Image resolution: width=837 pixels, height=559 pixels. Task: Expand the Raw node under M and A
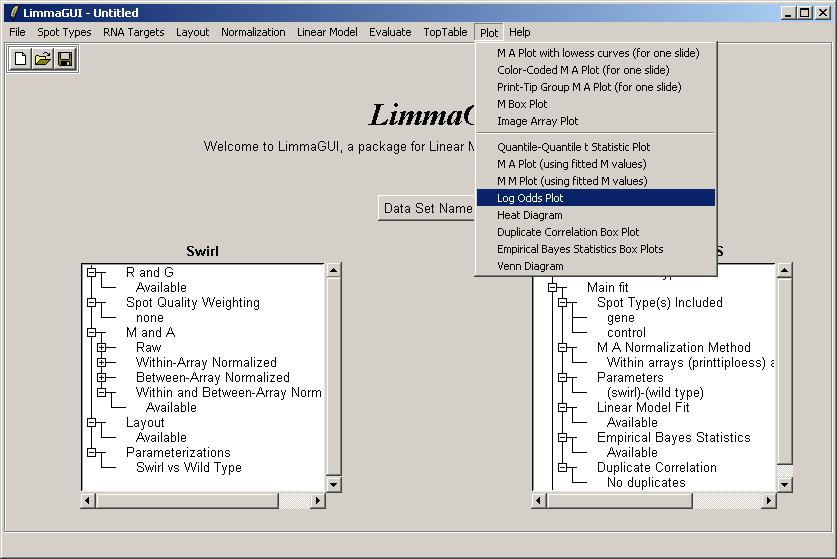tap(101, 347)
